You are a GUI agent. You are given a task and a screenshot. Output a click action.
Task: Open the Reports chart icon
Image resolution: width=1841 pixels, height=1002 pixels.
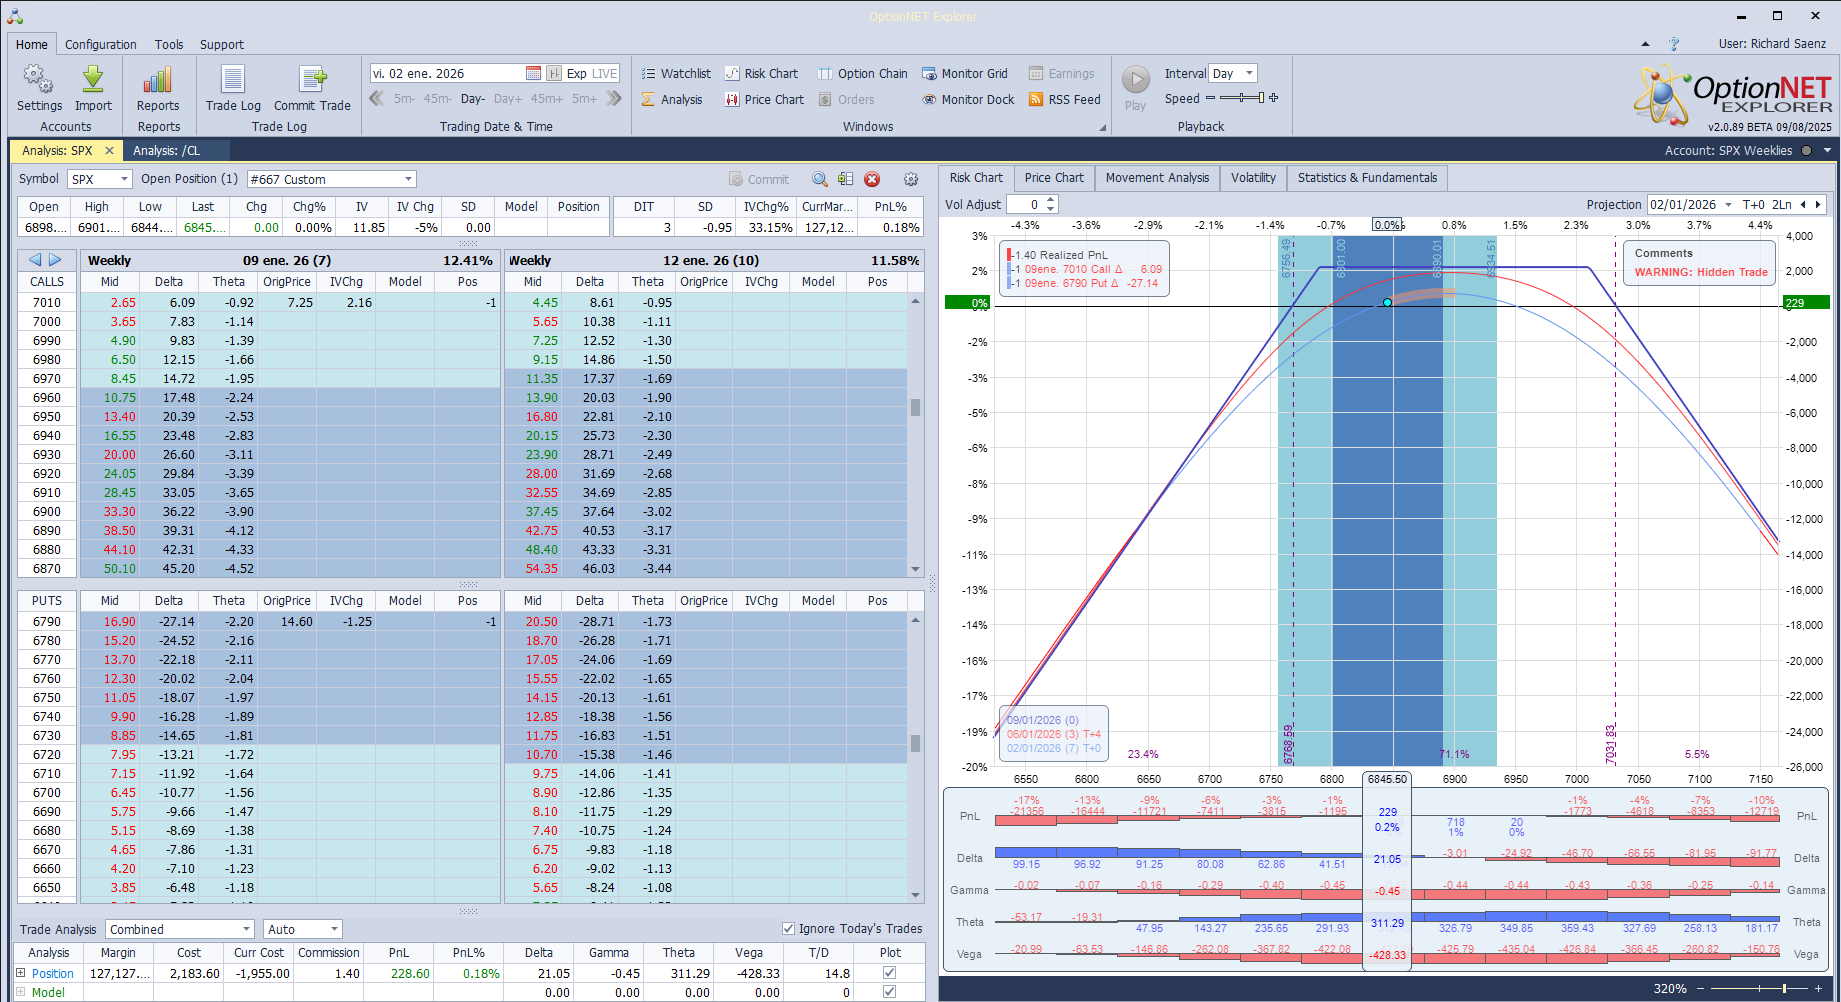158,81
